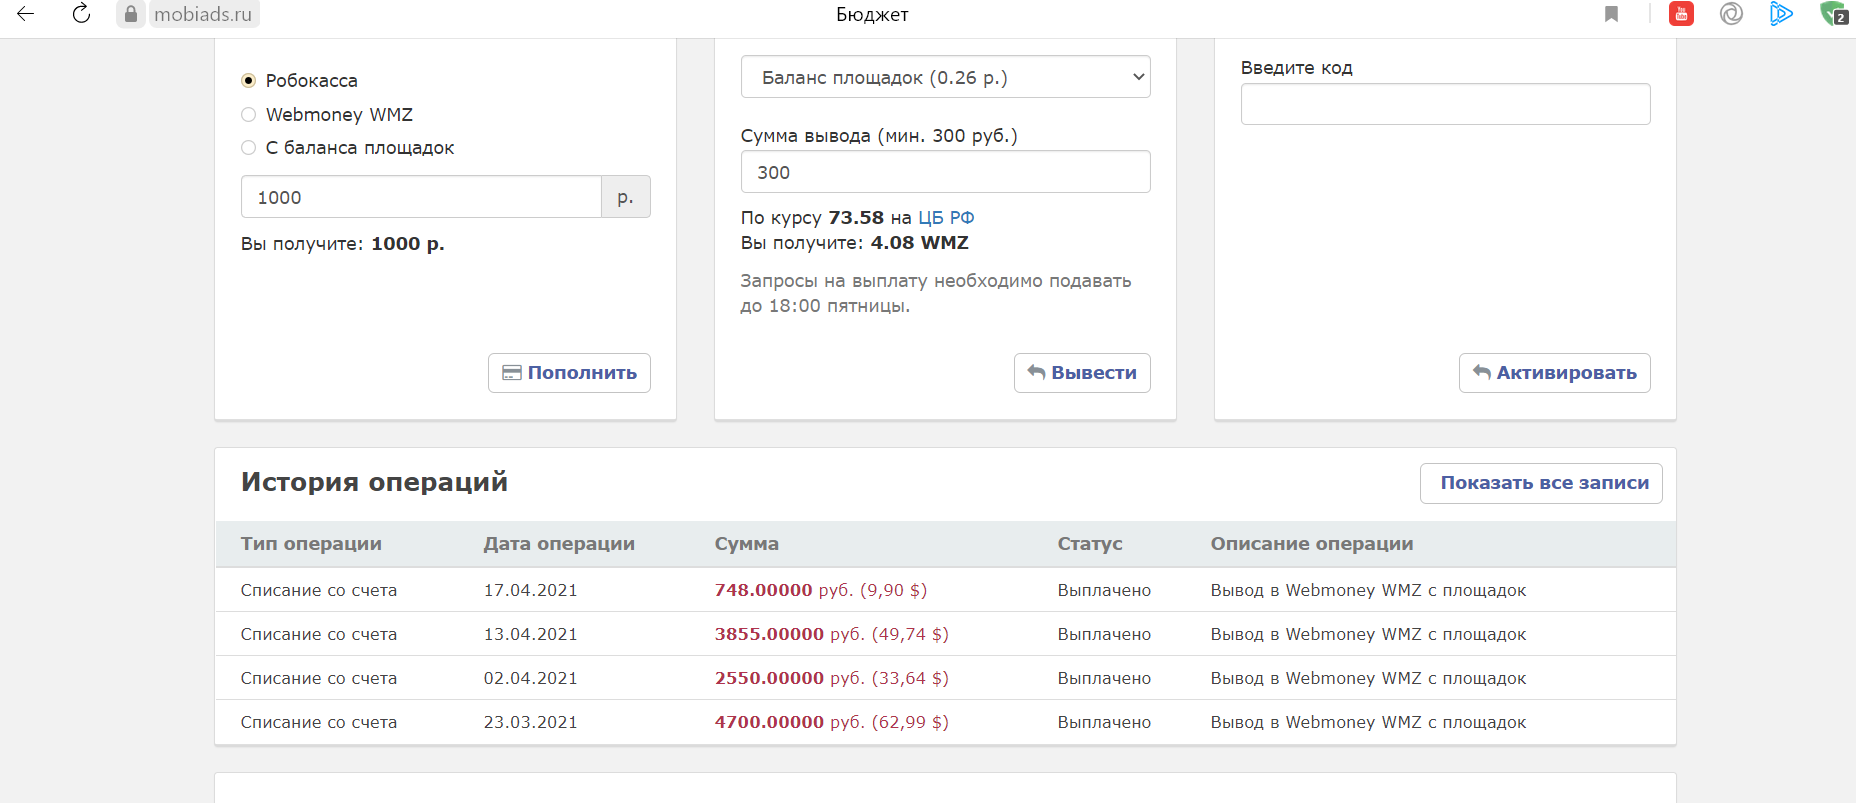Open the ЦБ РФ link
Viewport: 1856px width, 803px height.
(946, 218)
